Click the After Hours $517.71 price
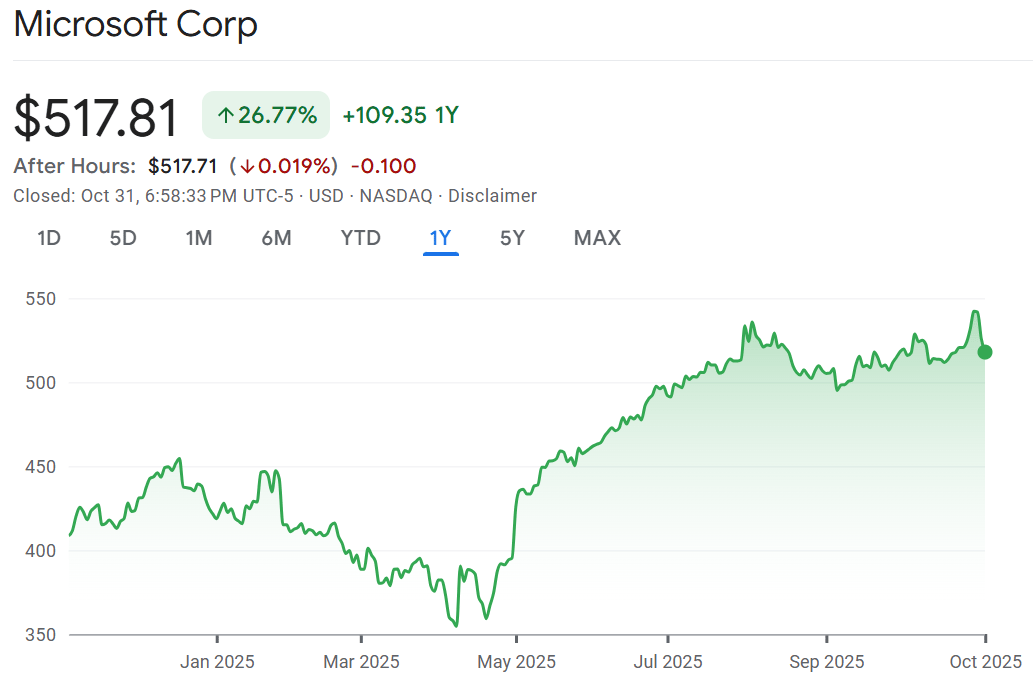 pos(182,166)
